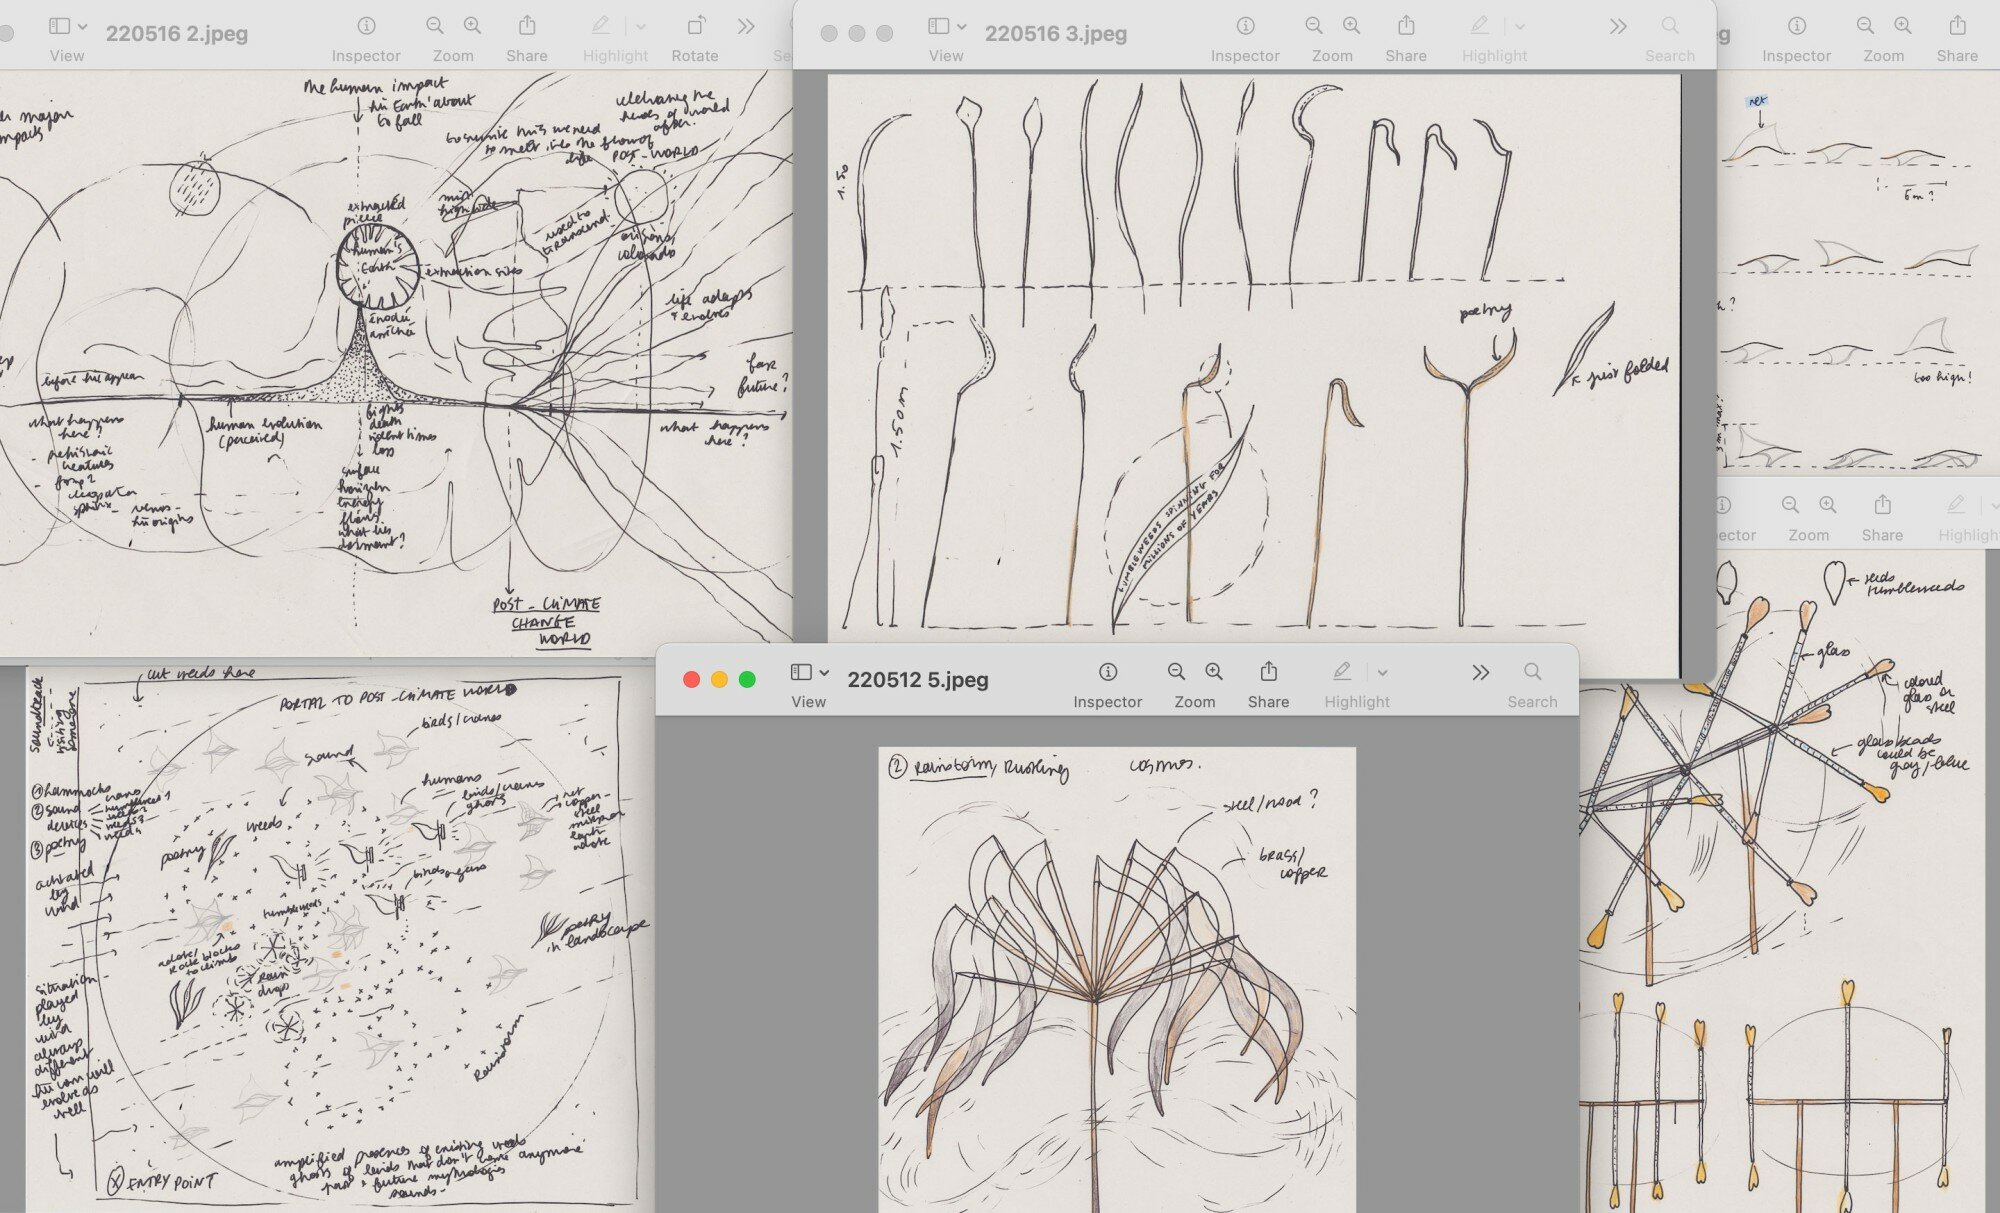2000x1213 pixels.
Task: Open Inspector in 220512 5.jpeg window
Action: pyautogui.click(x=1107, y=673)
